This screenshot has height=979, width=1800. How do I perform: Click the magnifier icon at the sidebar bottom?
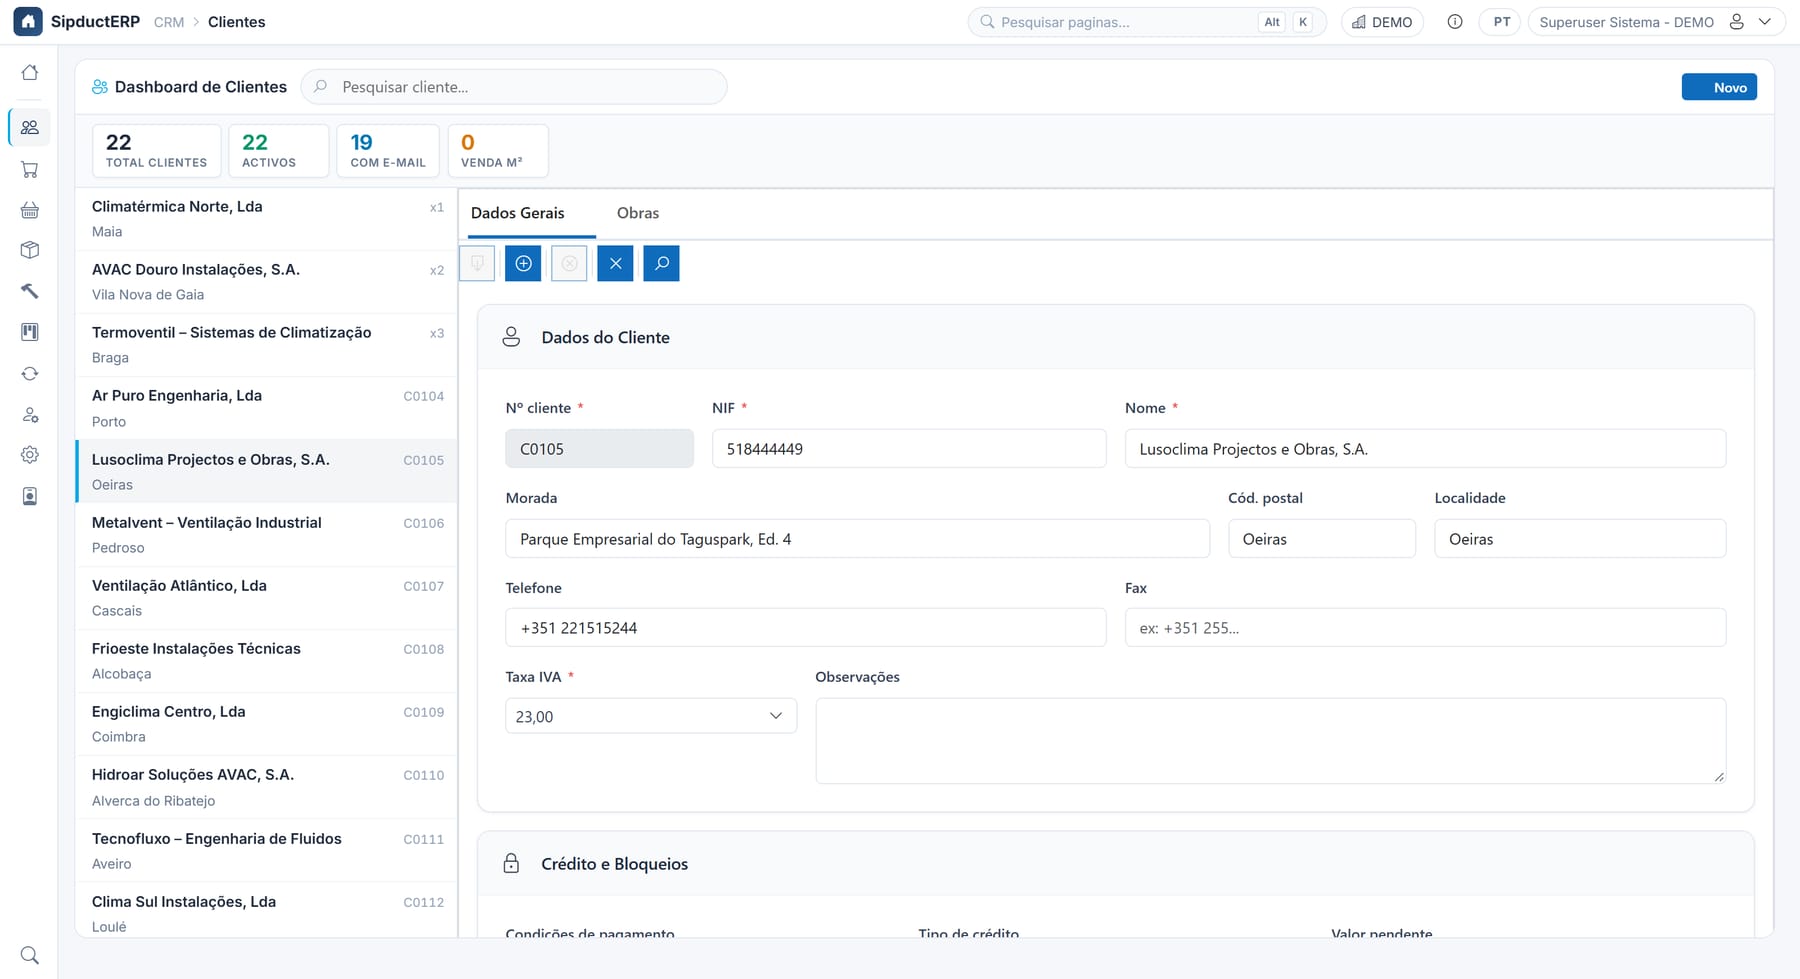click(30, 955)
